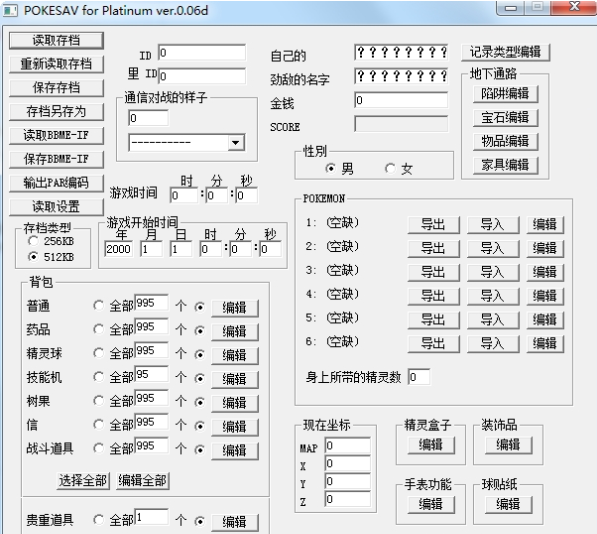Select 全部 radio for 药品 row
Image resolution: width=597 pixels, height=534 pixels.
pos(98,329)
